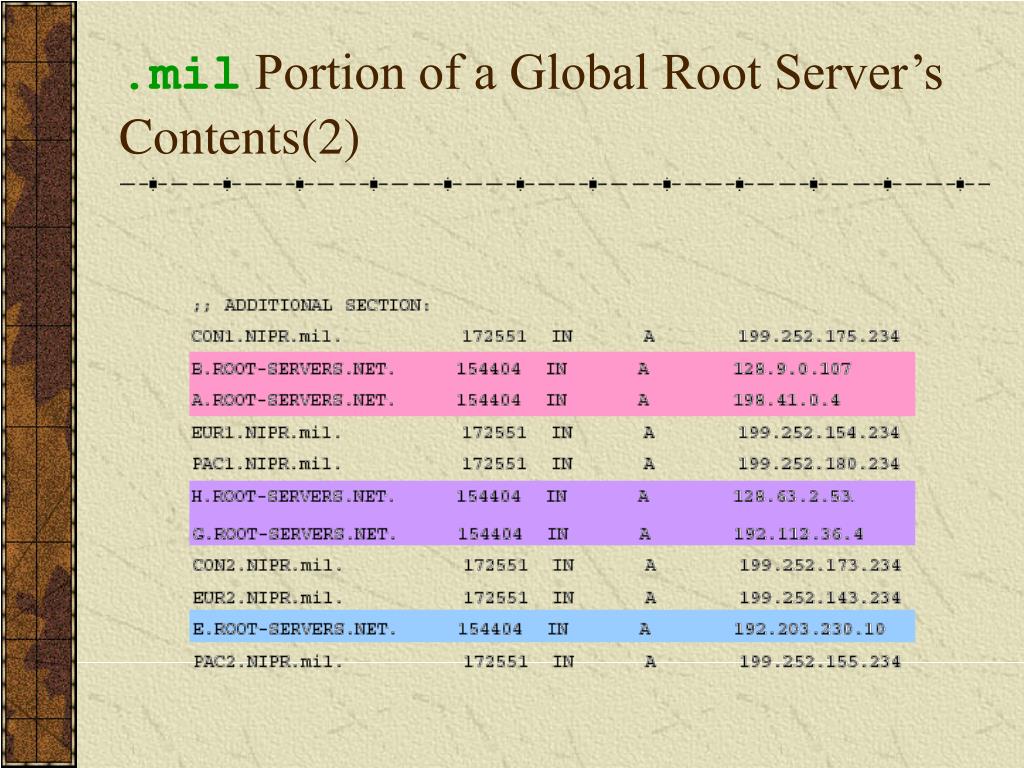The height and width of the screenshot is (768, 1024).
Task: Click the TTL 172551 in the CON1.NIPR.mil. row
Action: click(x=494, y=337)
